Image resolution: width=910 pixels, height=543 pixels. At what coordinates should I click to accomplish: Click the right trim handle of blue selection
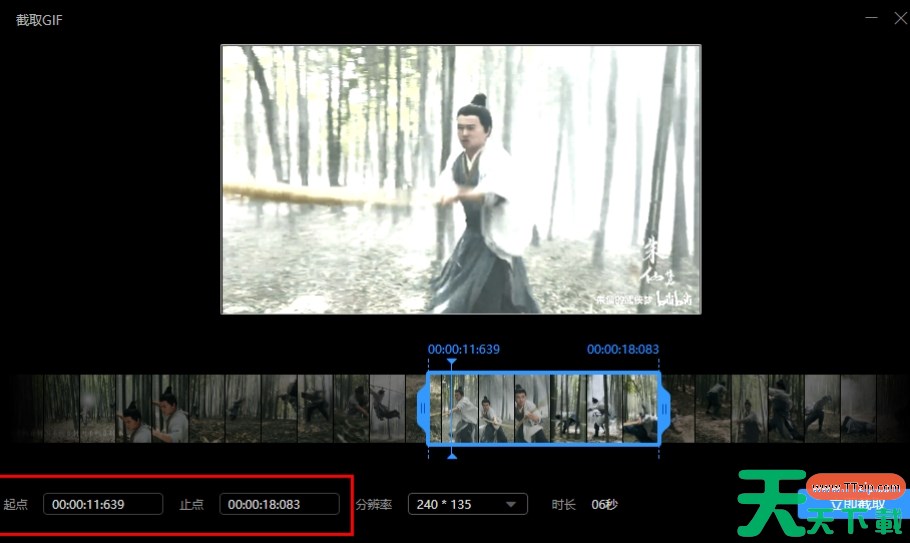664,408
